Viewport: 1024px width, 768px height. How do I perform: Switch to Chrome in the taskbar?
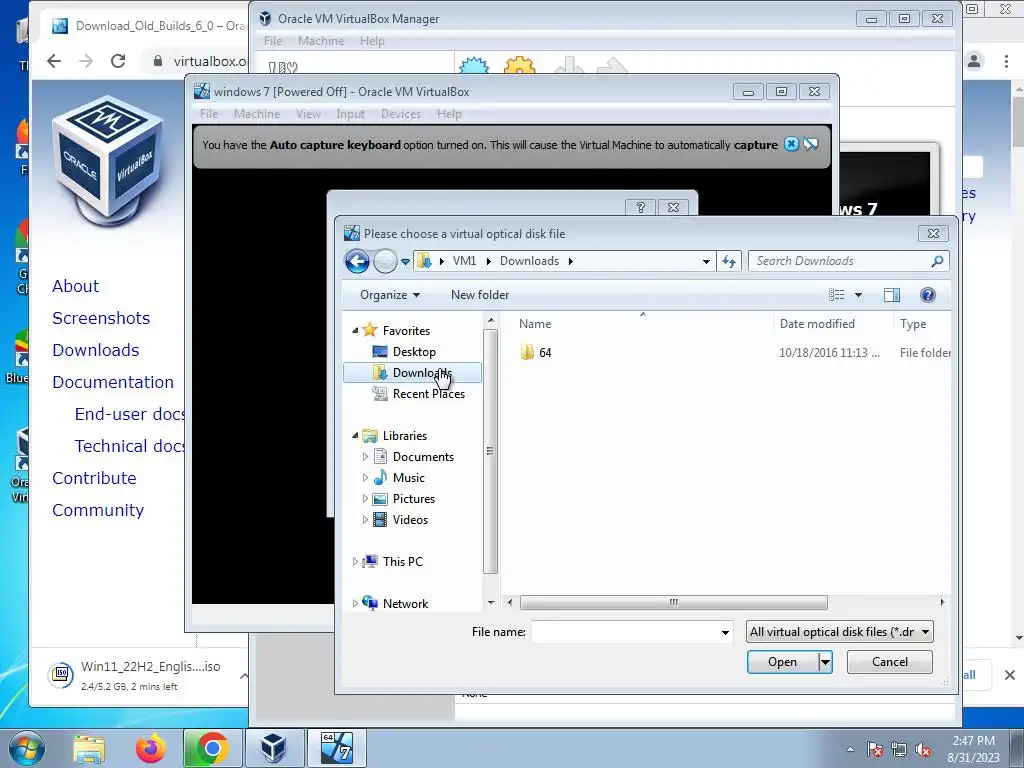pyautogui.click(x=212, y=748)
